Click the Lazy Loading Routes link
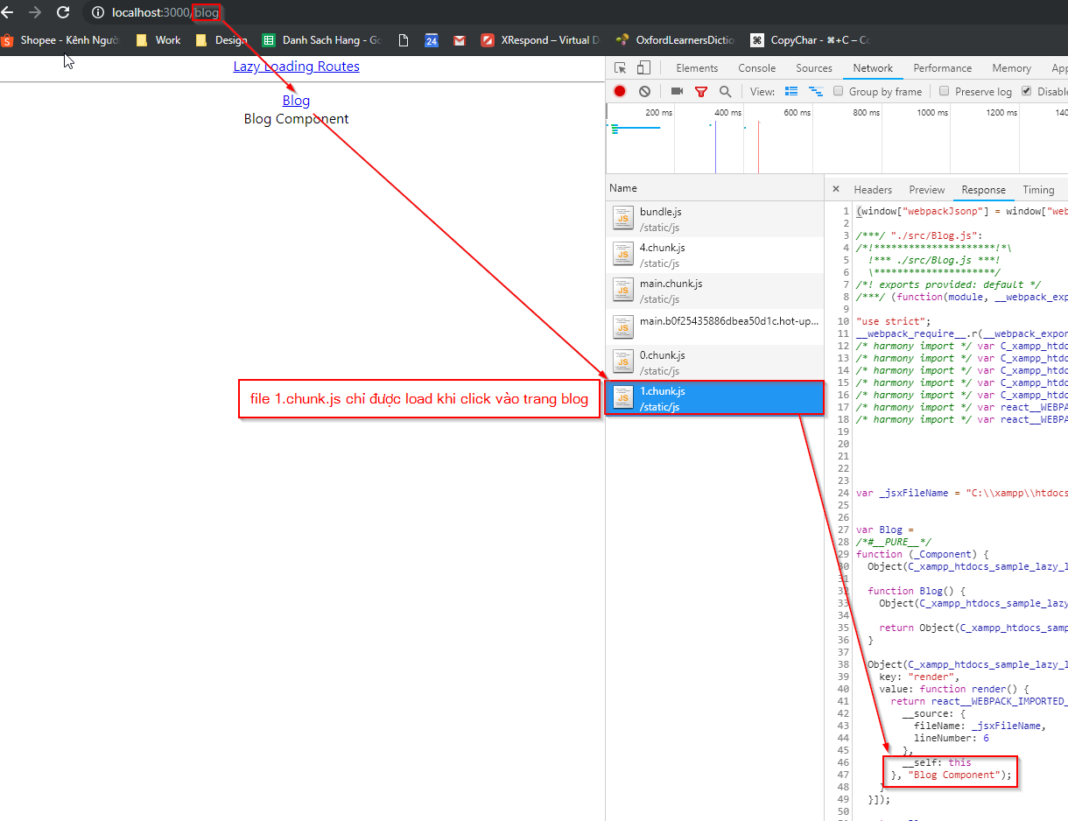 296,67
